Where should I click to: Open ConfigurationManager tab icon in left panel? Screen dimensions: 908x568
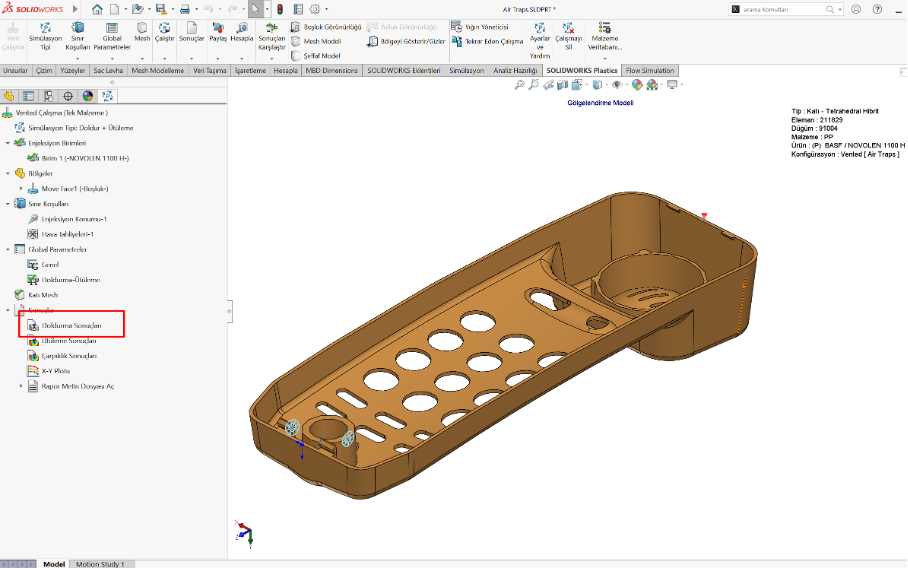[x=48, y=96]
